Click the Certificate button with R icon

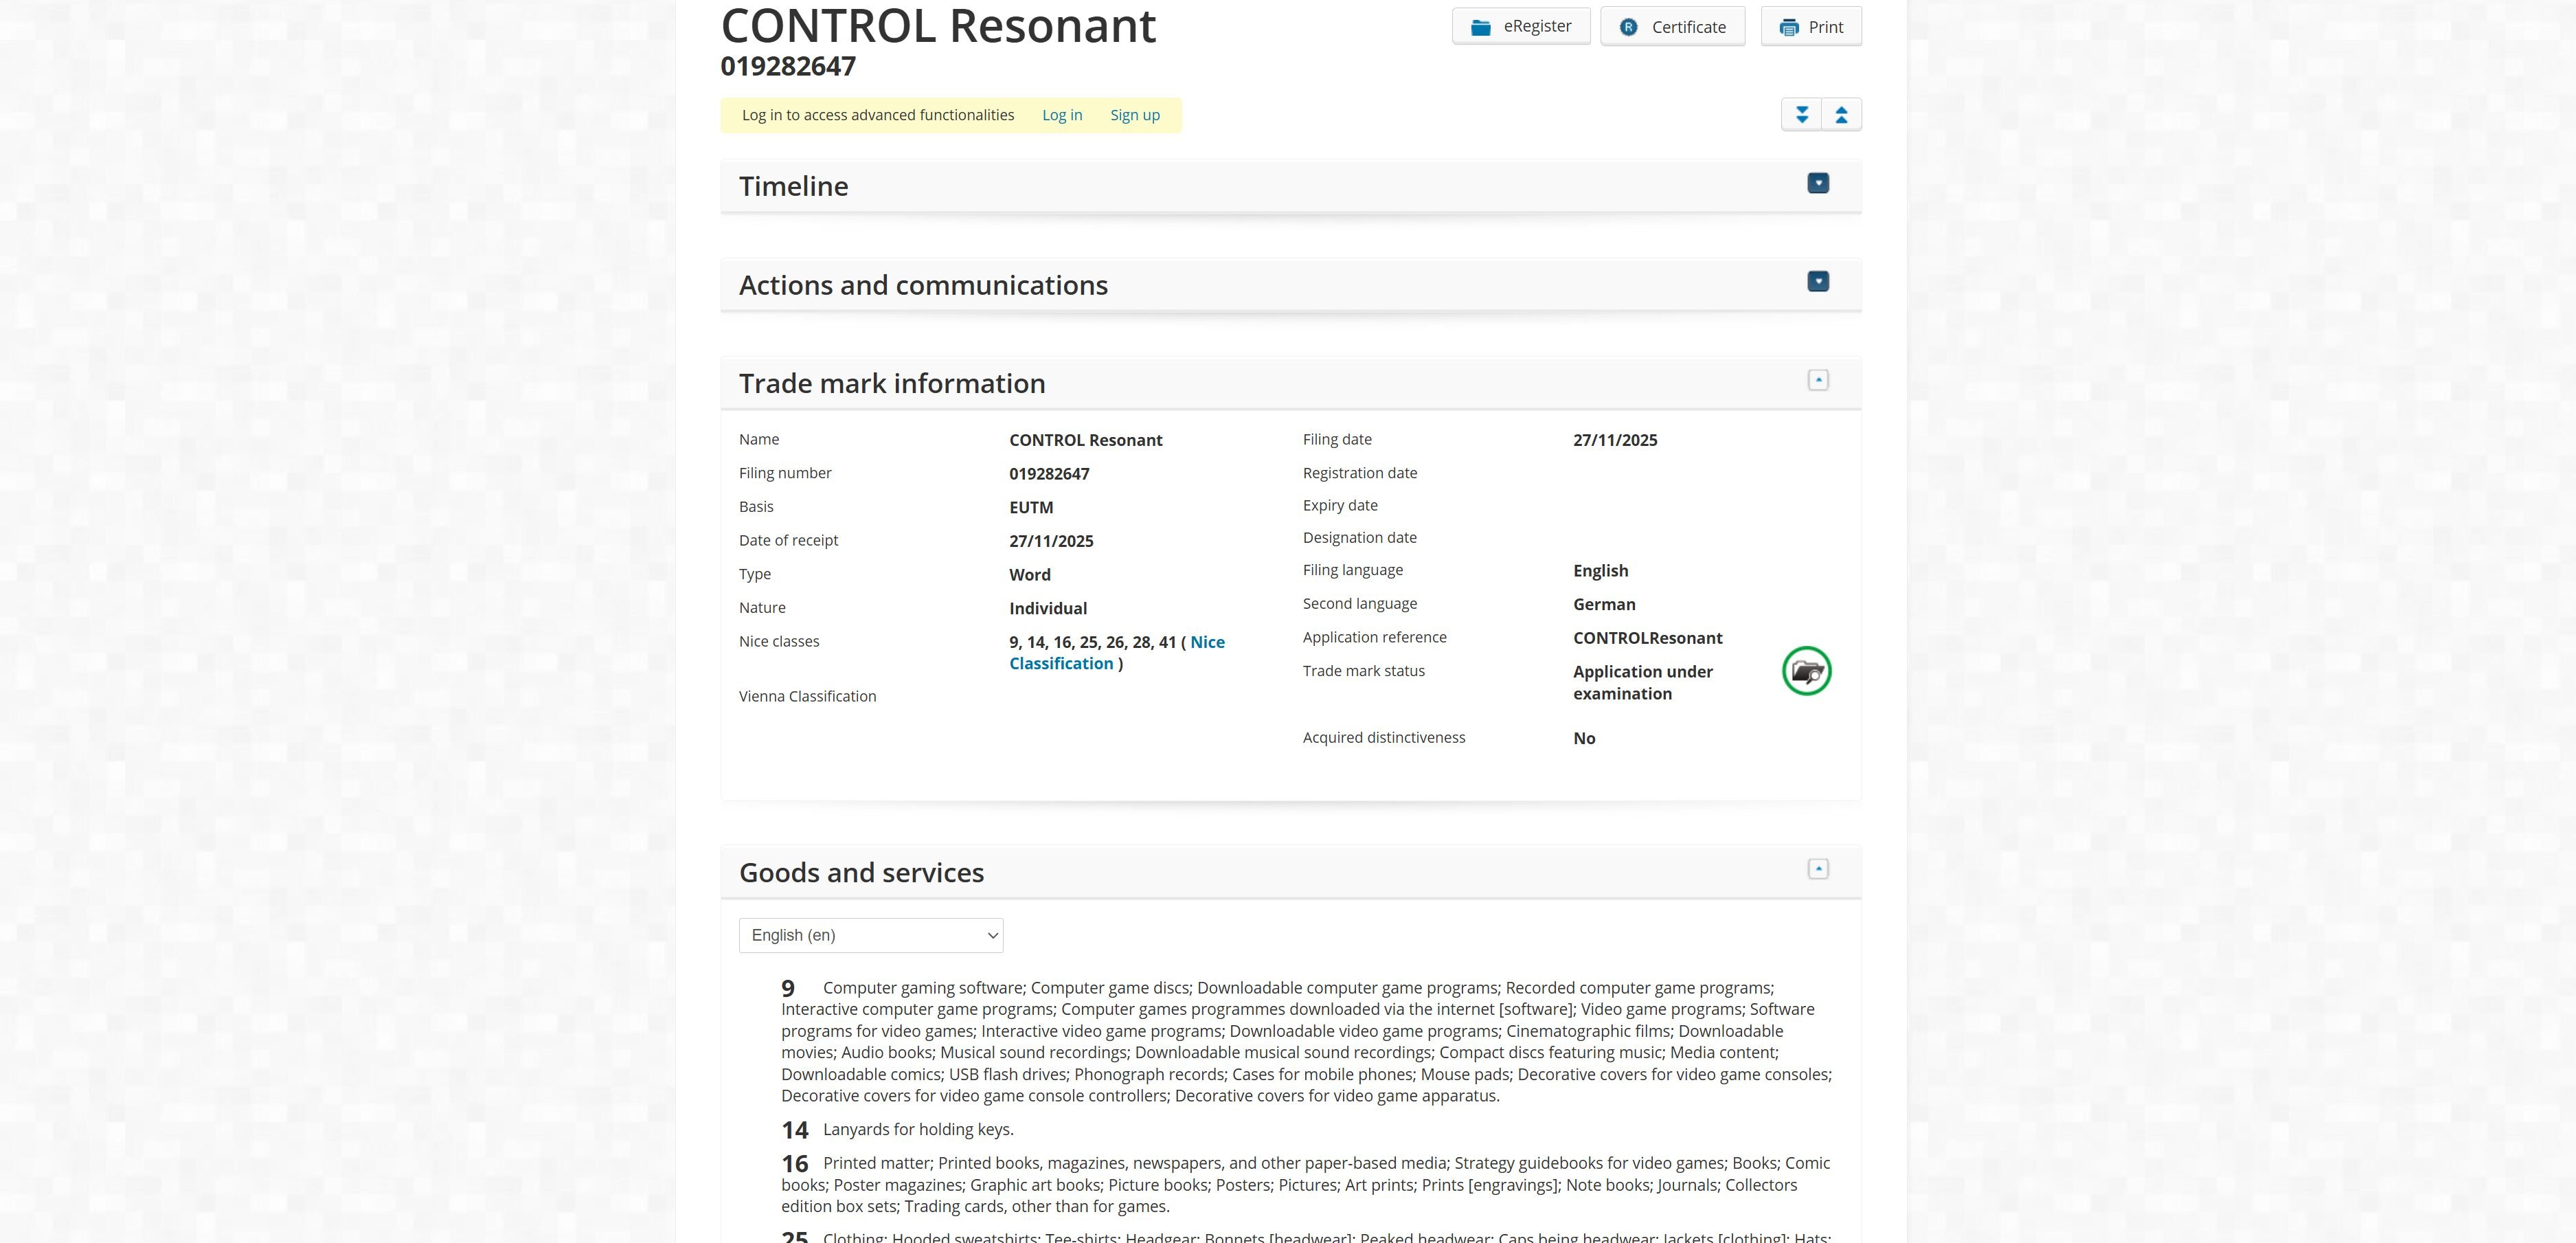[x=1672, y=27]
